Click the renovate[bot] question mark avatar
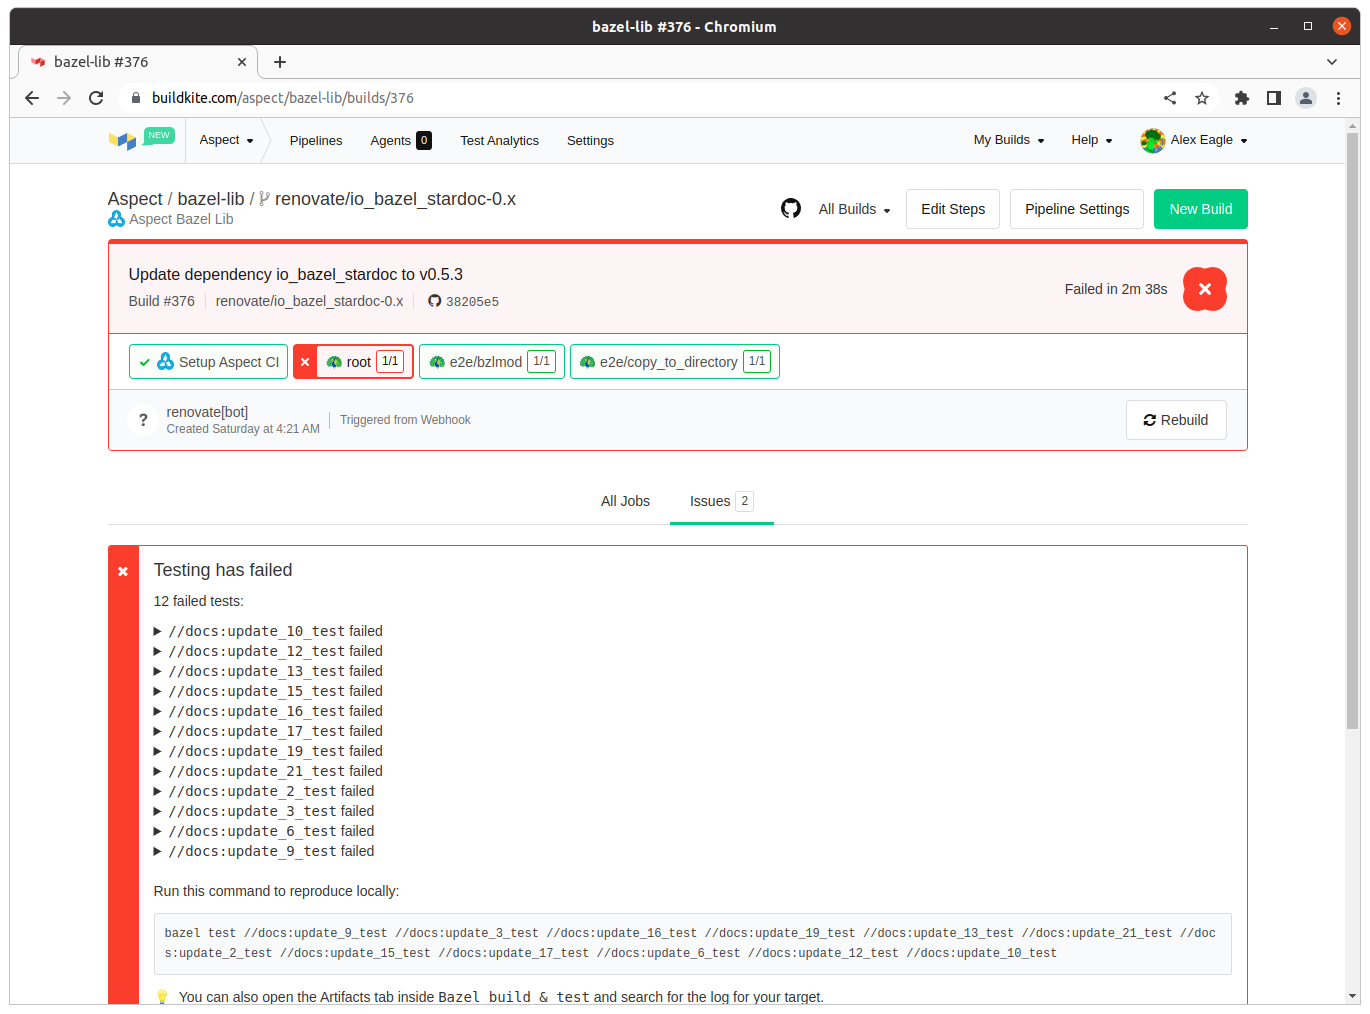 [x=144, y=420]
